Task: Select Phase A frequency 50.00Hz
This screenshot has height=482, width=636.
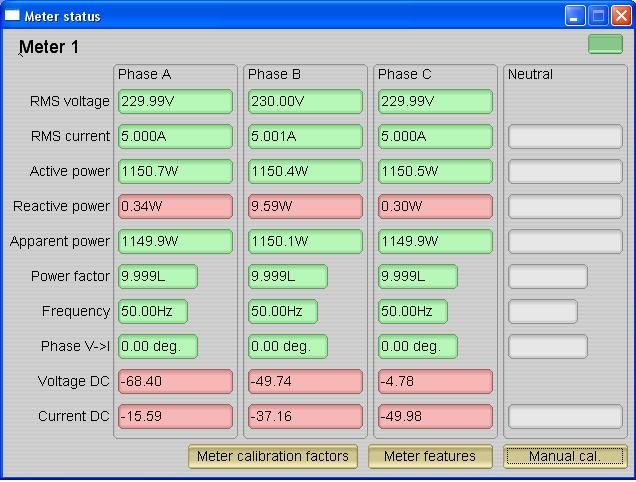Action: pos(153,311)
